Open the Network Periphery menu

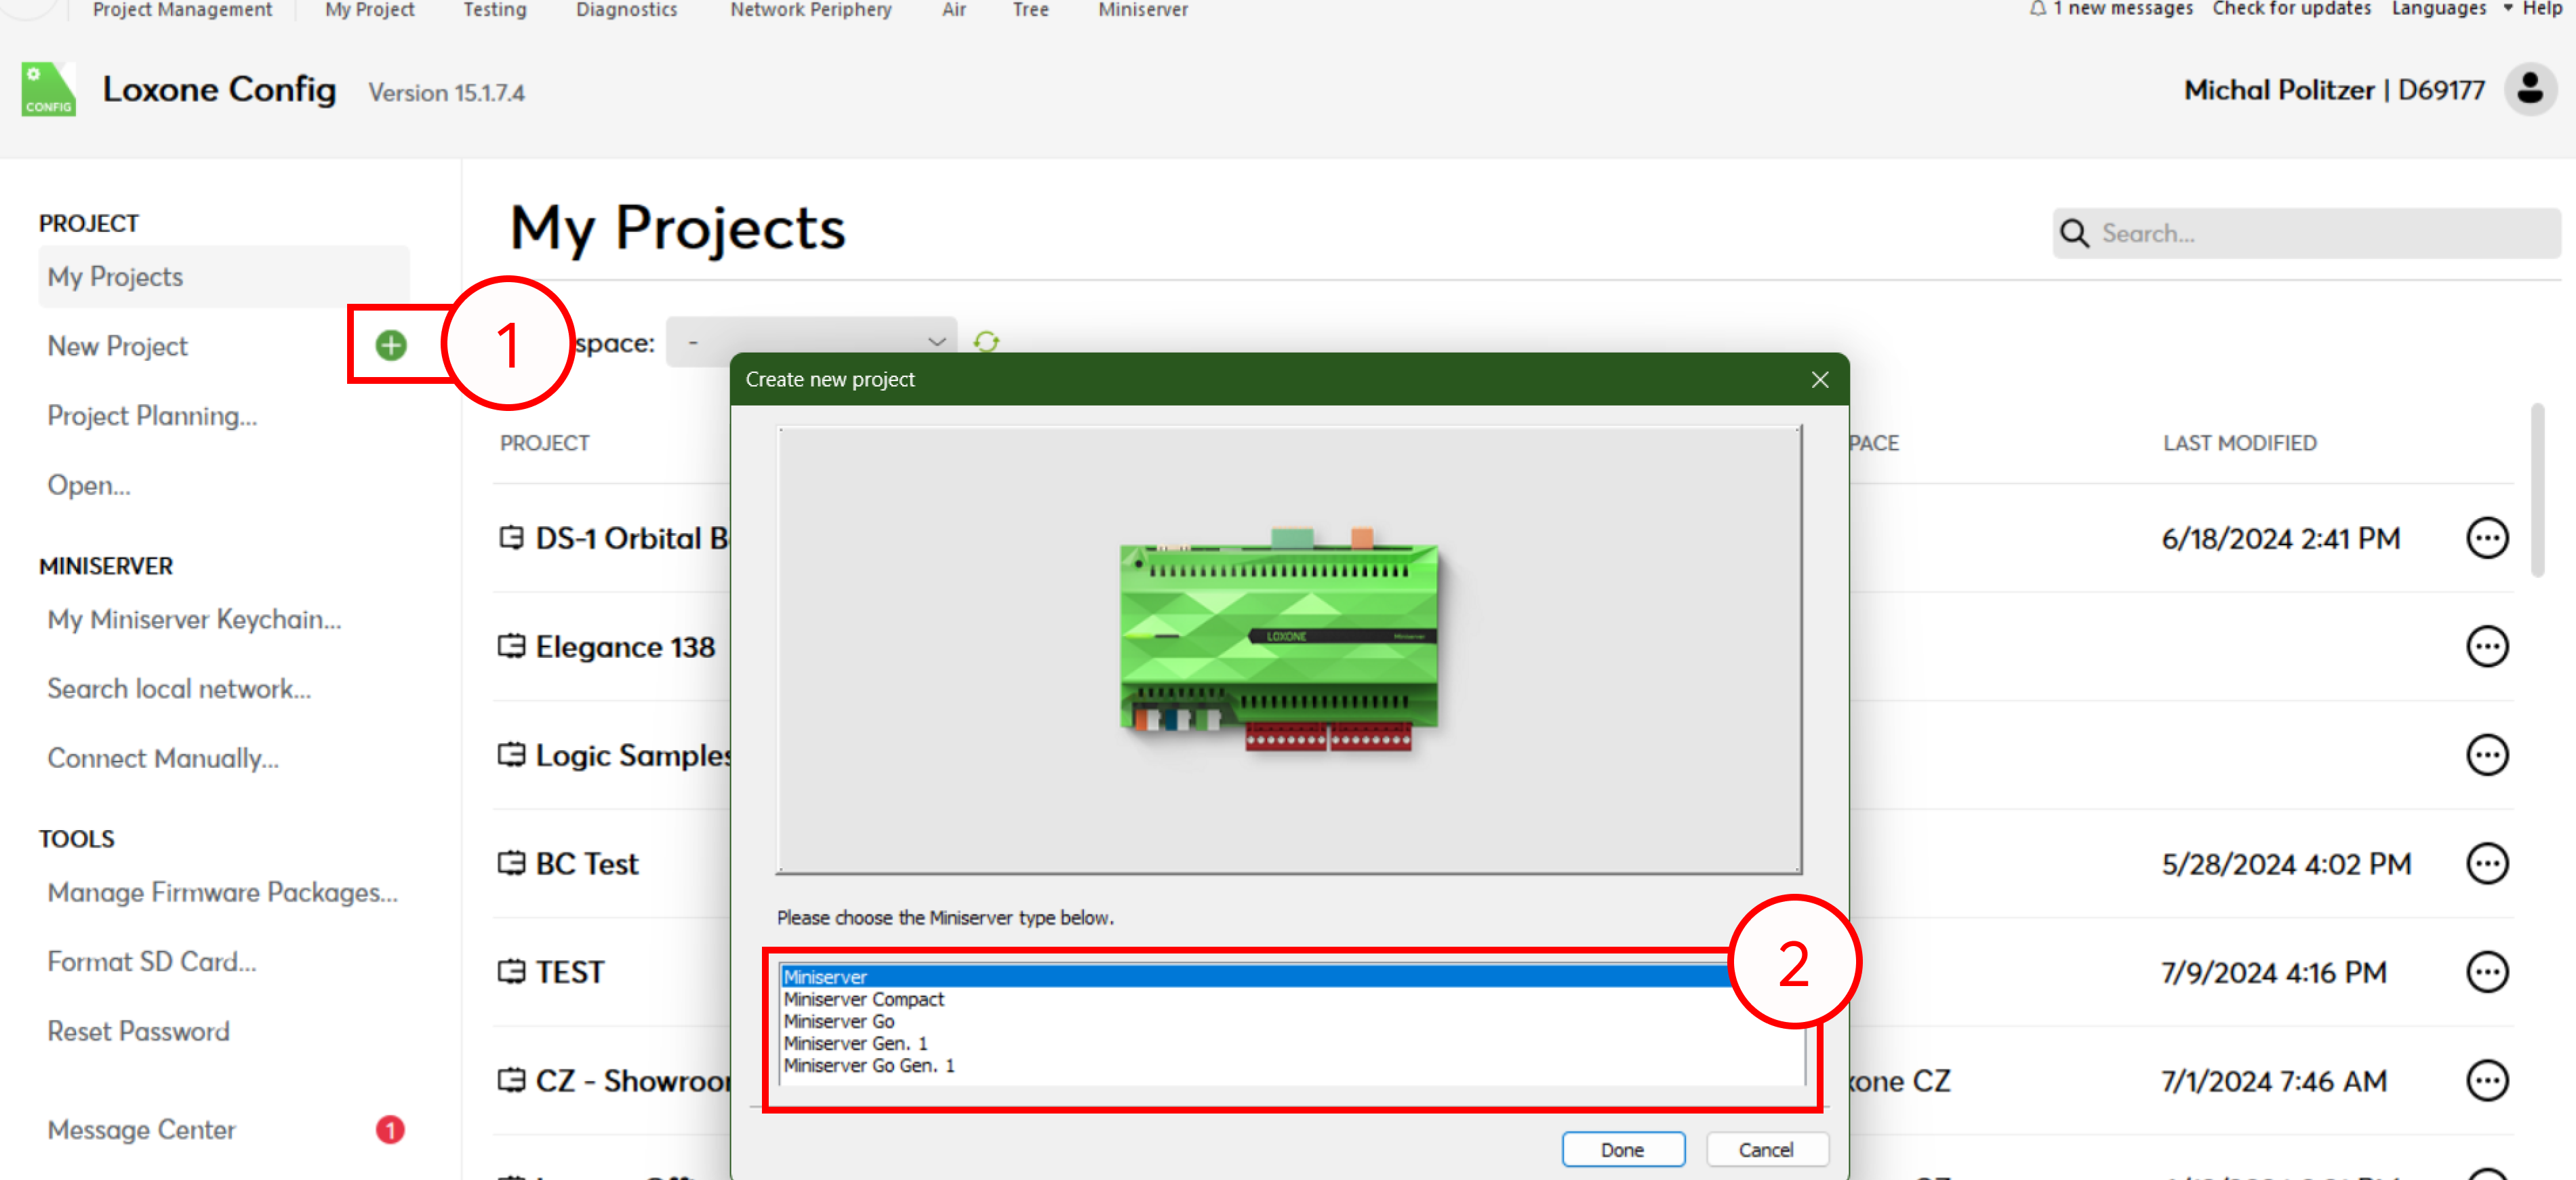tap(810, 9)
